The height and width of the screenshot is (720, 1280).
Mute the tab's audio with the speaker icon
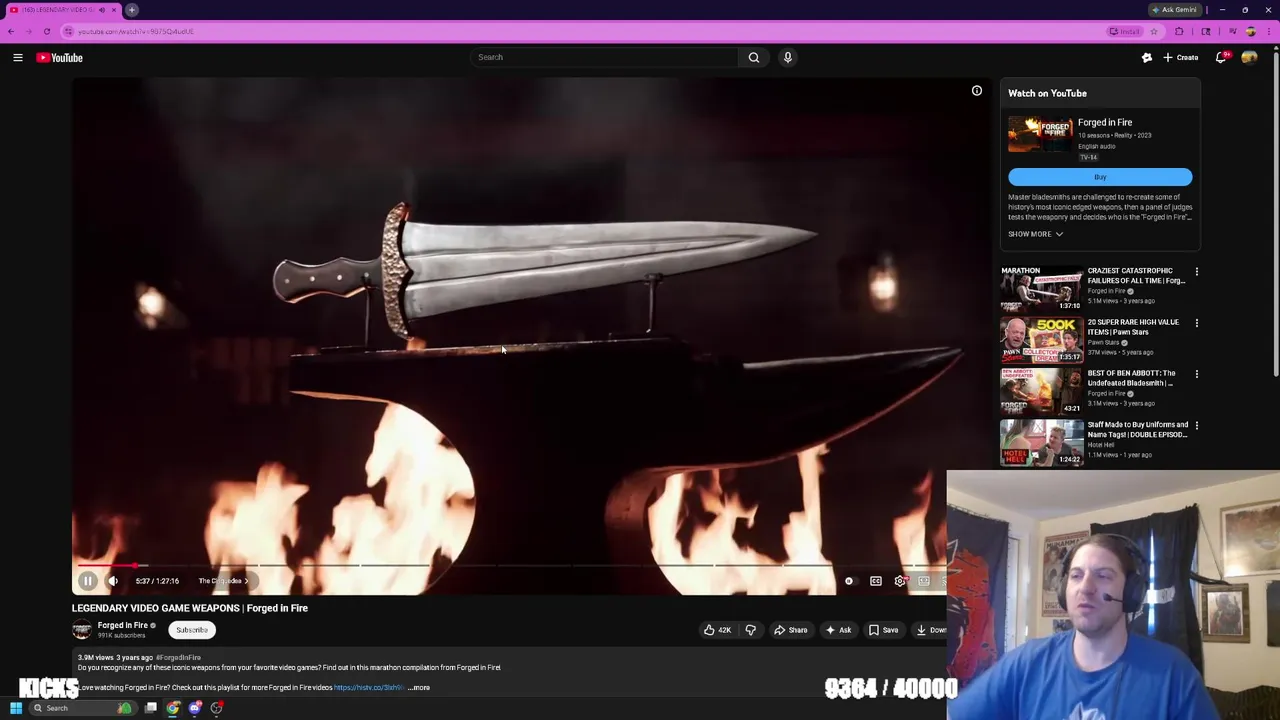pos(101,10)
